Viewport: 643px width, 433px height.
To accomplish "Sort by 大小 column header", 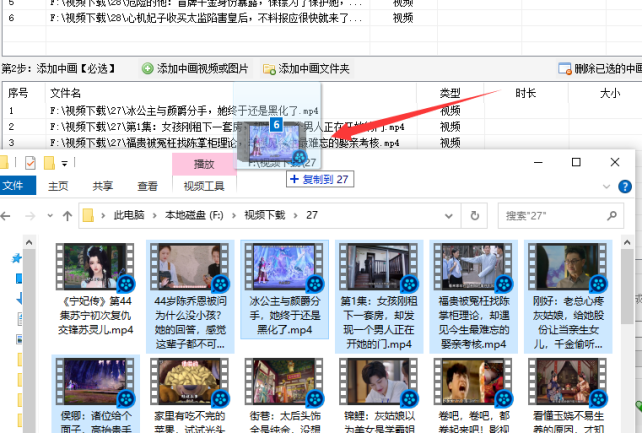I will tap(610, 93).
